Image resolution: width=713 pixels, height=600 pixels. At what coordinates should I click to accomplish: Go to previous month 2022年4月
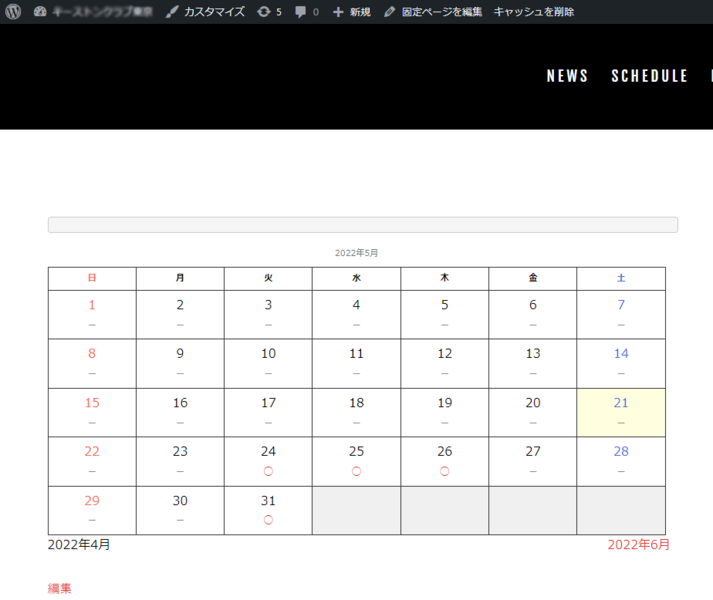[79, 545]
